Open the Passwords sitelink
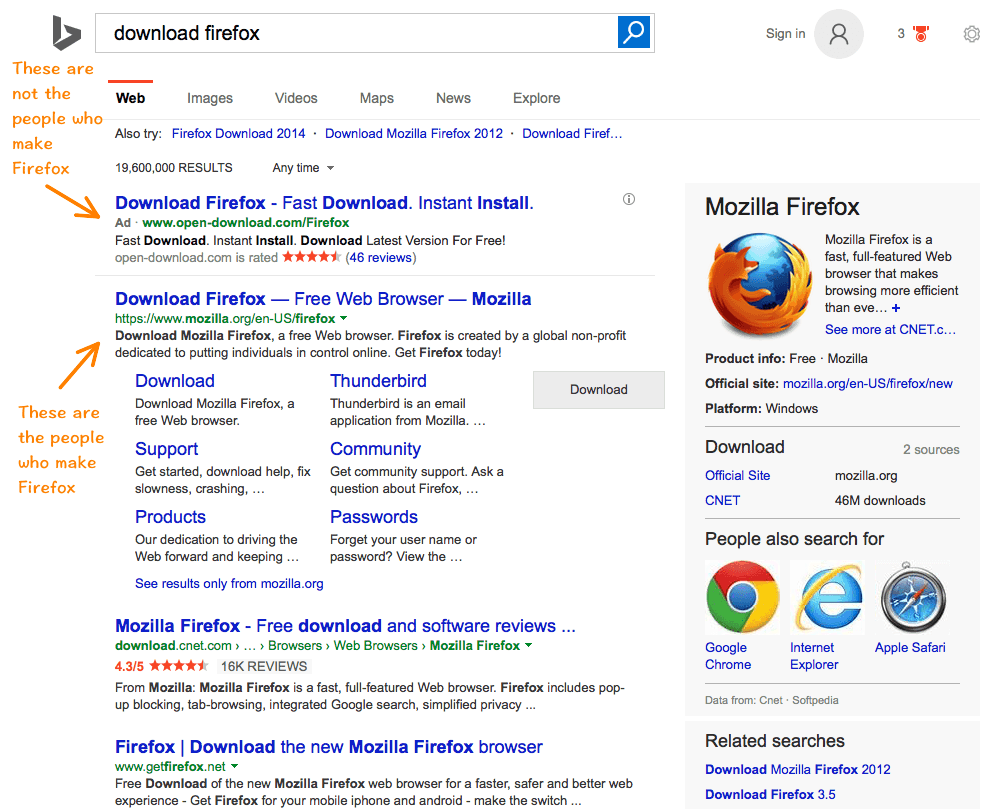The width and height of the screenshot is (1003, 809). (374, 517)
